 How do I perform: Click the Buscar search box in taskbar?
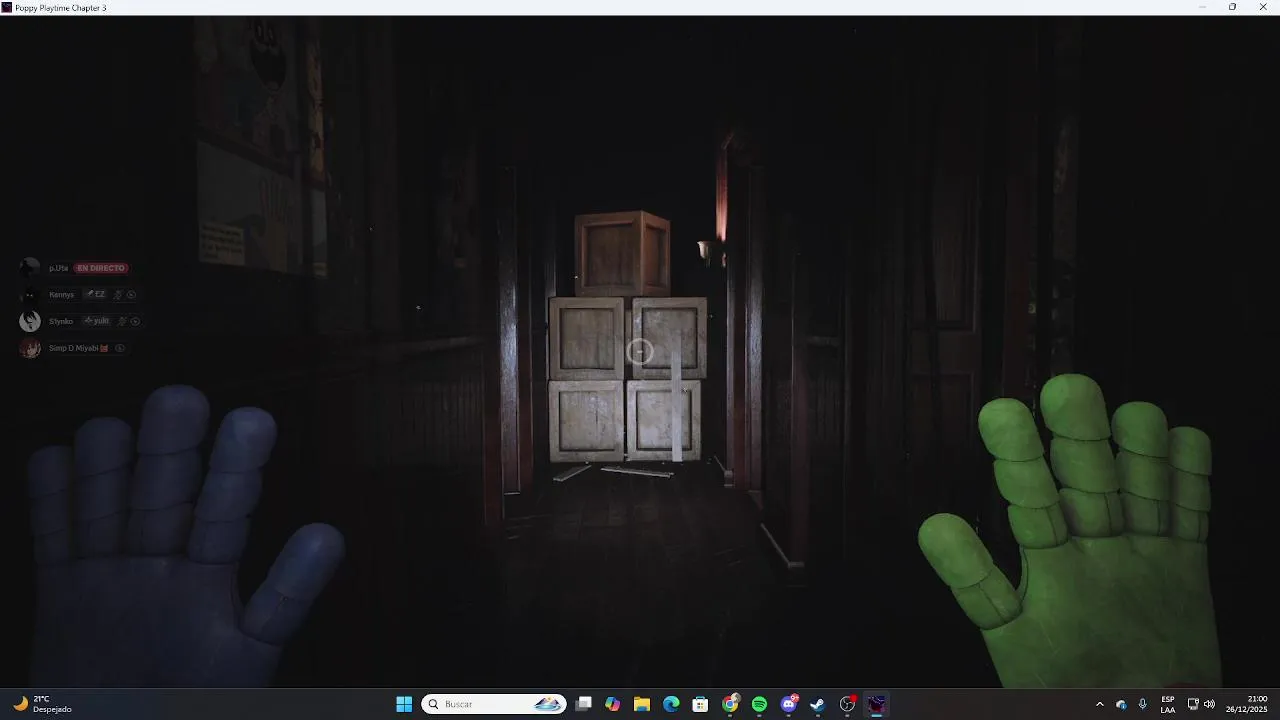tap(494, 704)
